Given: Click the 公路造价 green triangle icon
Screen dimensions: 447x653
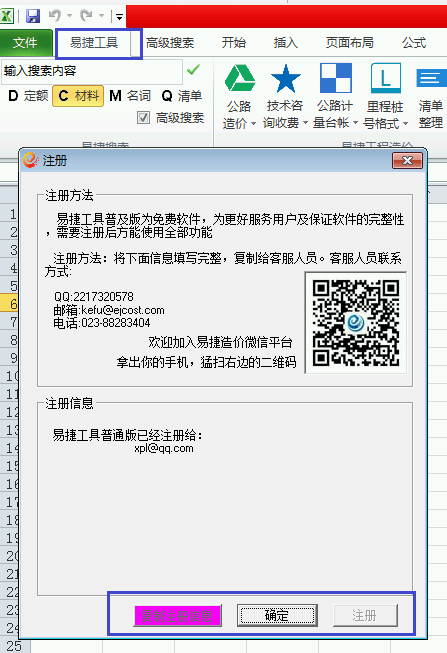Looking at the screenshot, I should coord(240,78).
